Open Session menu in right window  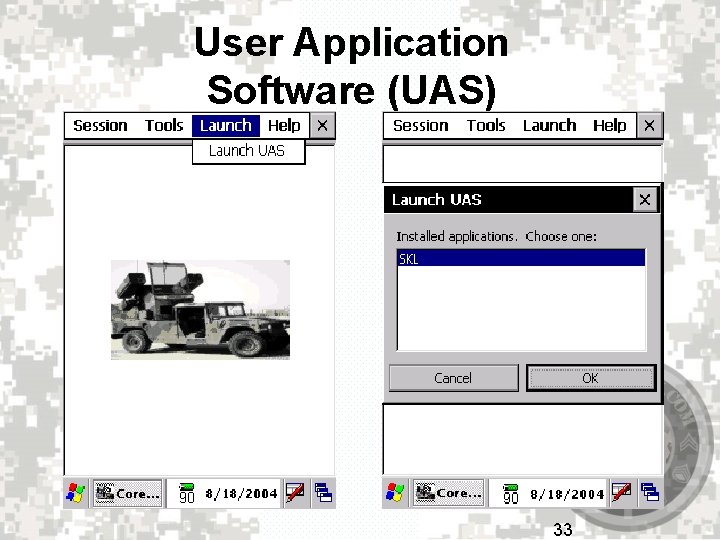(421, 125)
